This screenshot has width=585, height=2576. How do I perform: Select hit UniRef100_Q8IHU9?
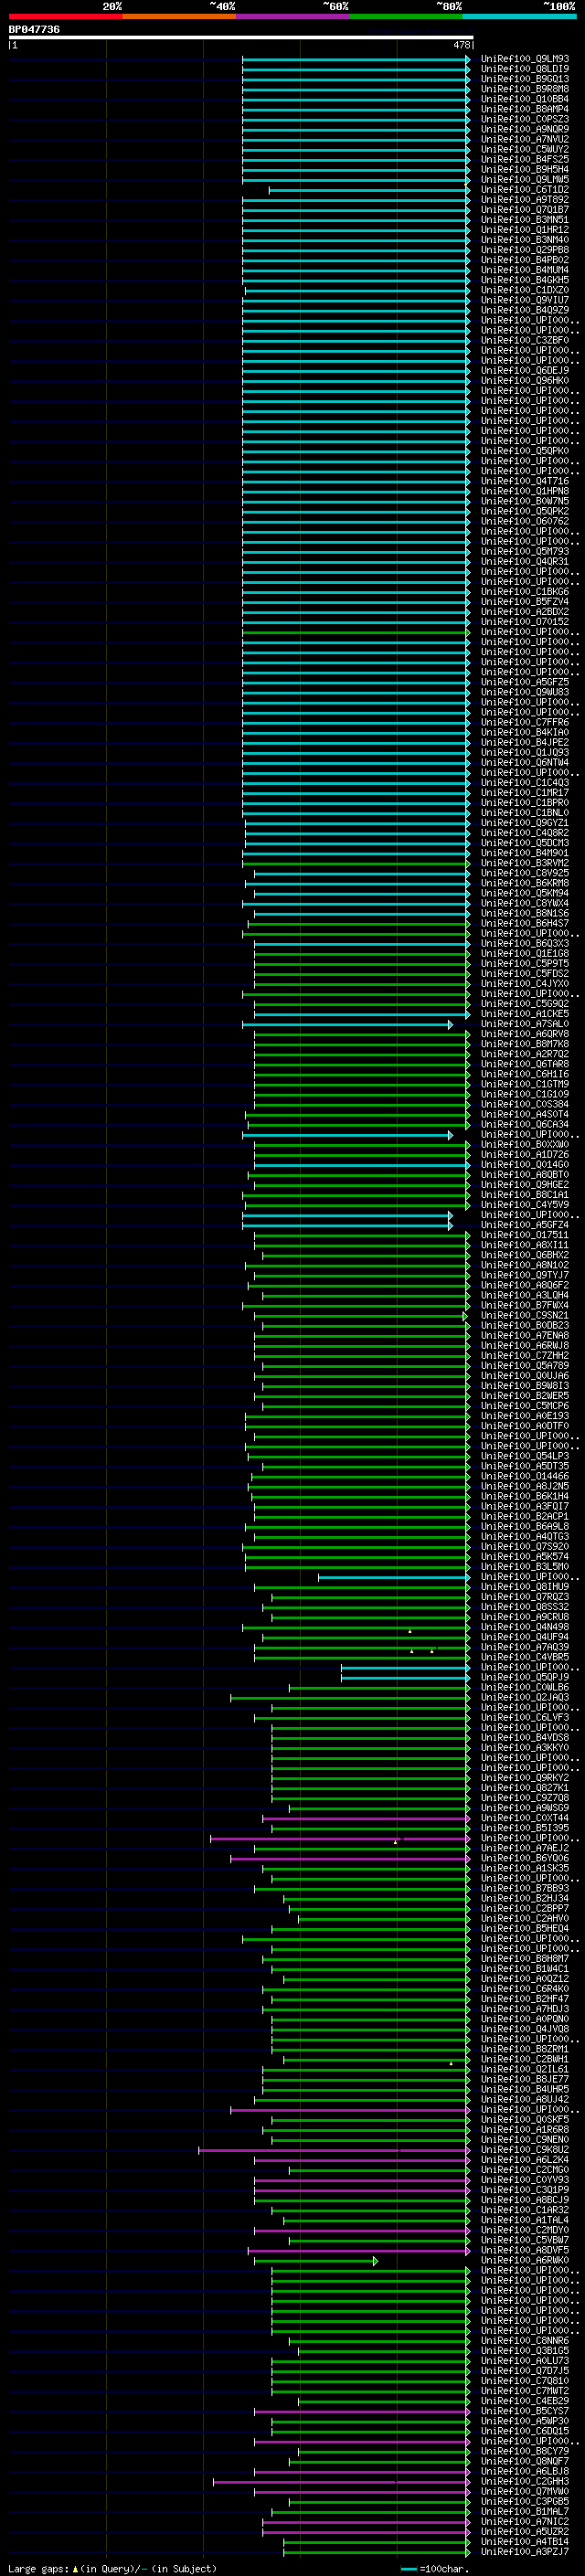525,1586
